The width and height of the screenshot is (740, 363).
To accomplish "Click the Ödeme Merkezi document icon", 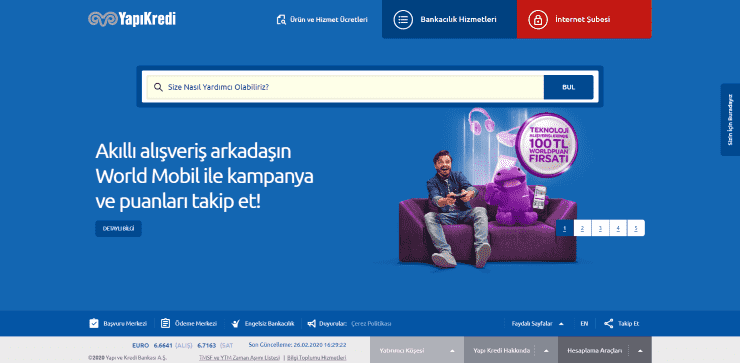I will point(165,324).
